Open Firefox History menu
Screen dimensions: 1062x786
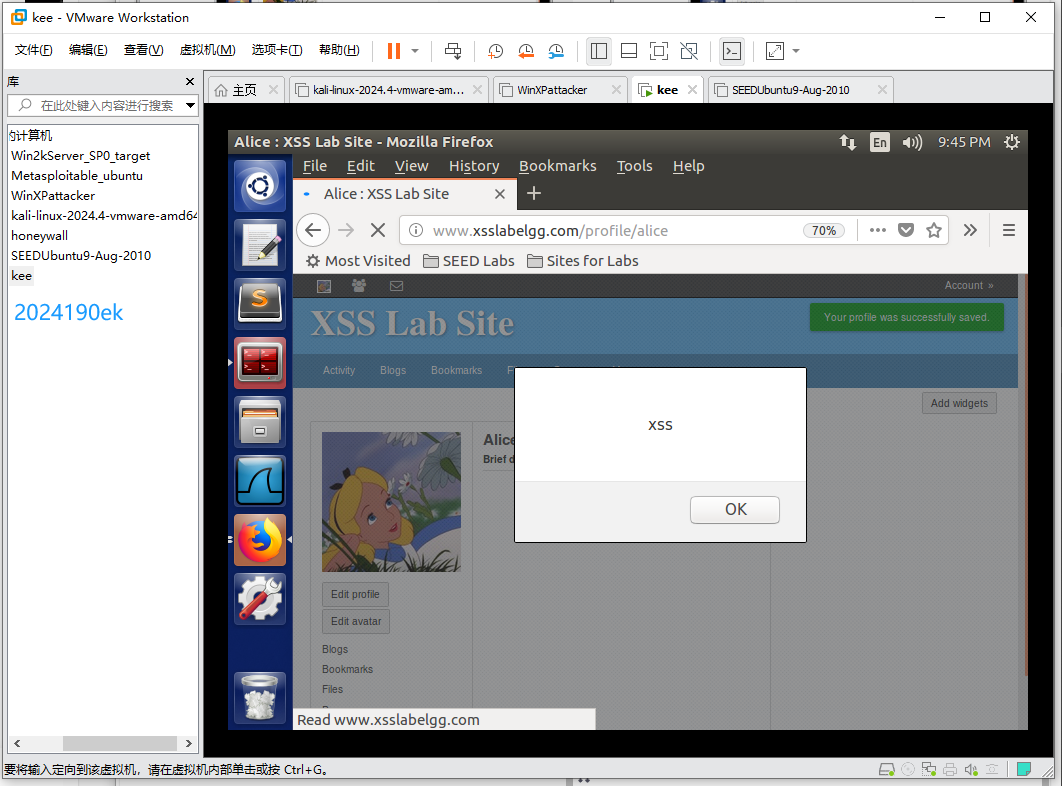[x=474, y=166]
